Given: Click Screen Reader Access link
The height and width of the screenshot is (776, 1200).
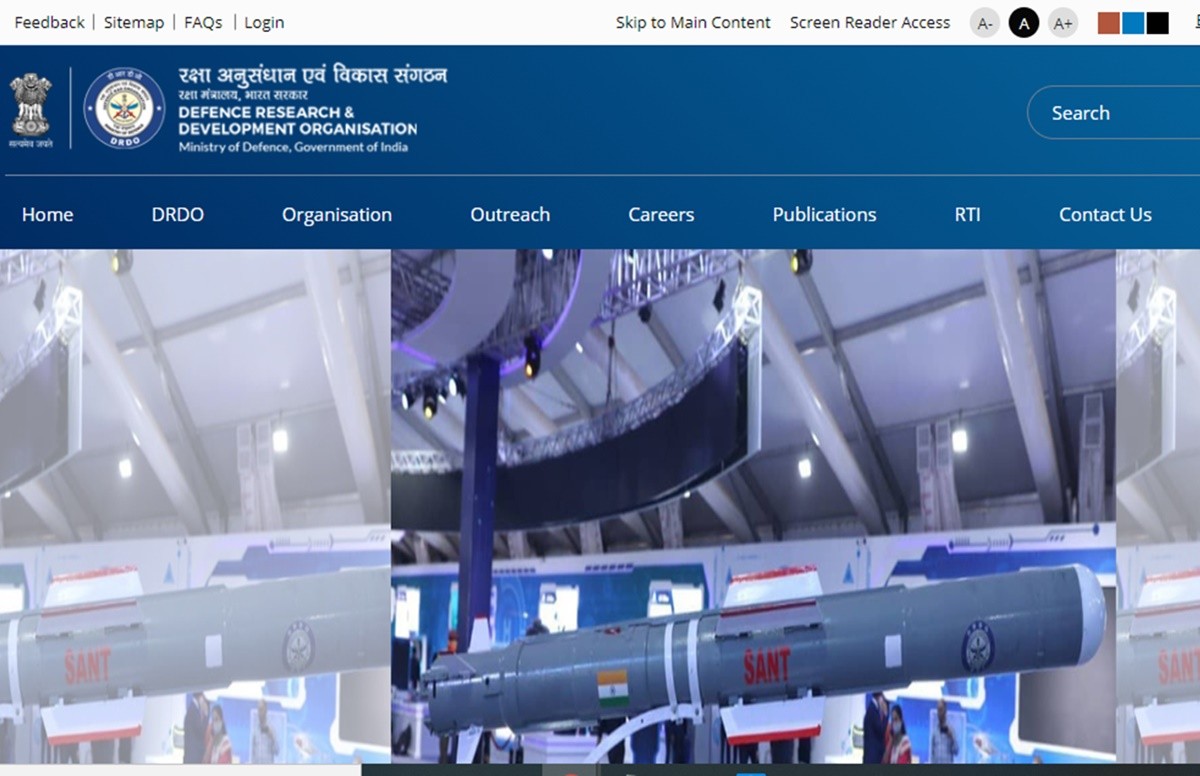Looking at the screenshot, I should coord(870,22).
